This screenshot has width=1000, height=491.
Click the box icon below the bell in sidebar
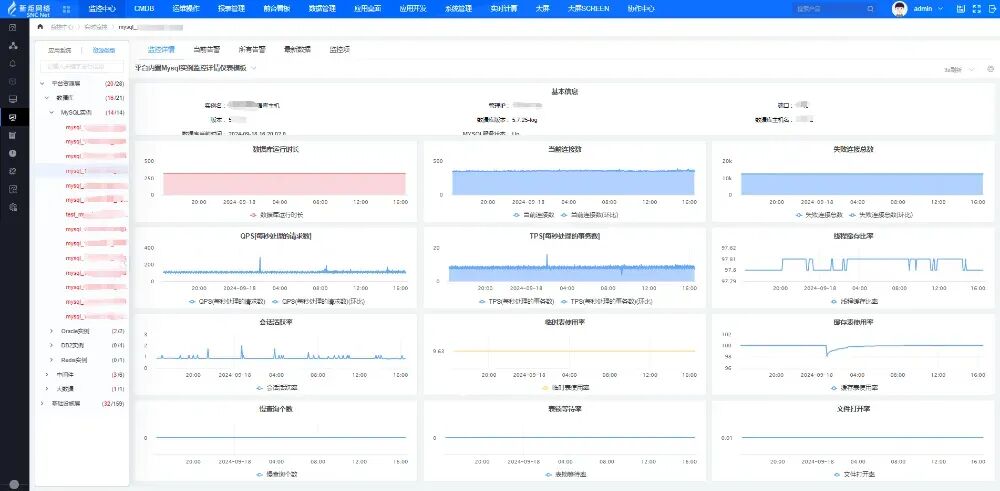(13, 82)
